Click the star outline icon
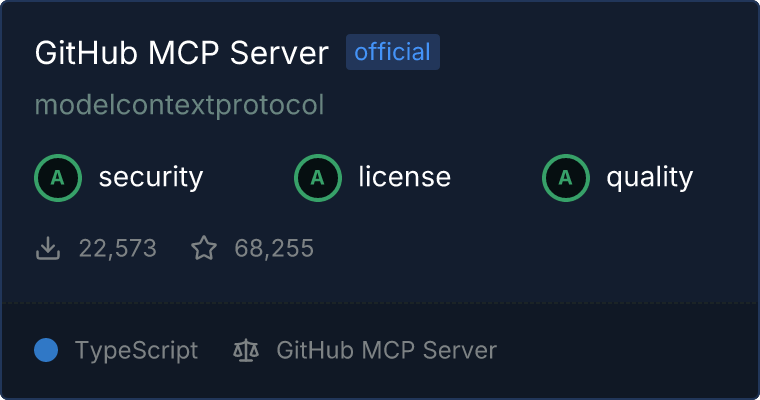 [x=204, y=248]
